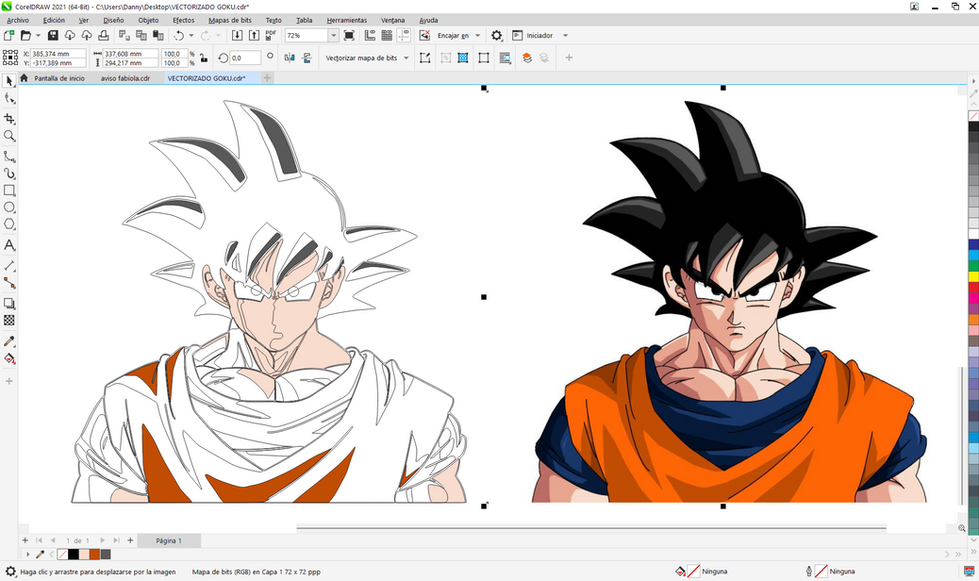Select the Shape edit tool

pyautogui.click(x=9, y=99)
